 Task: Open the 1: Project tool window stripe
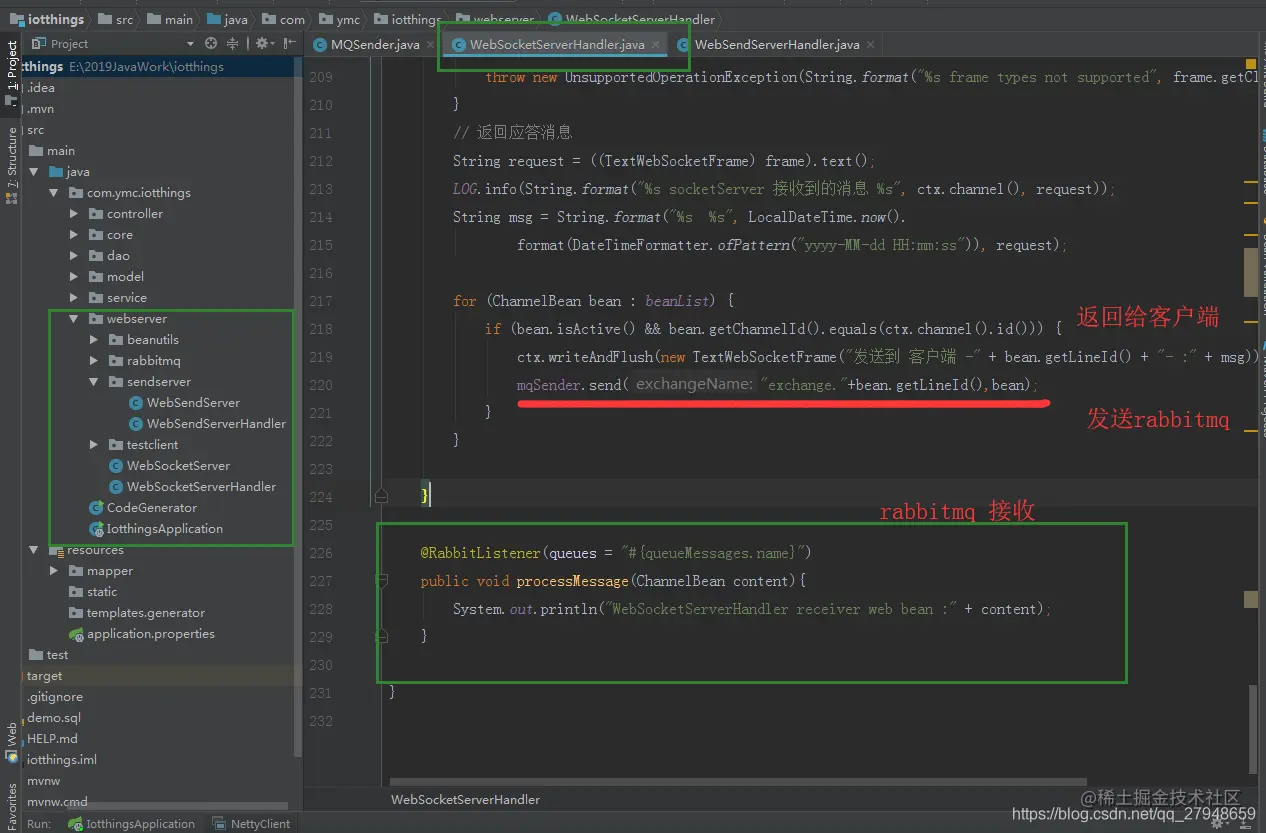[x=11, y=72]
